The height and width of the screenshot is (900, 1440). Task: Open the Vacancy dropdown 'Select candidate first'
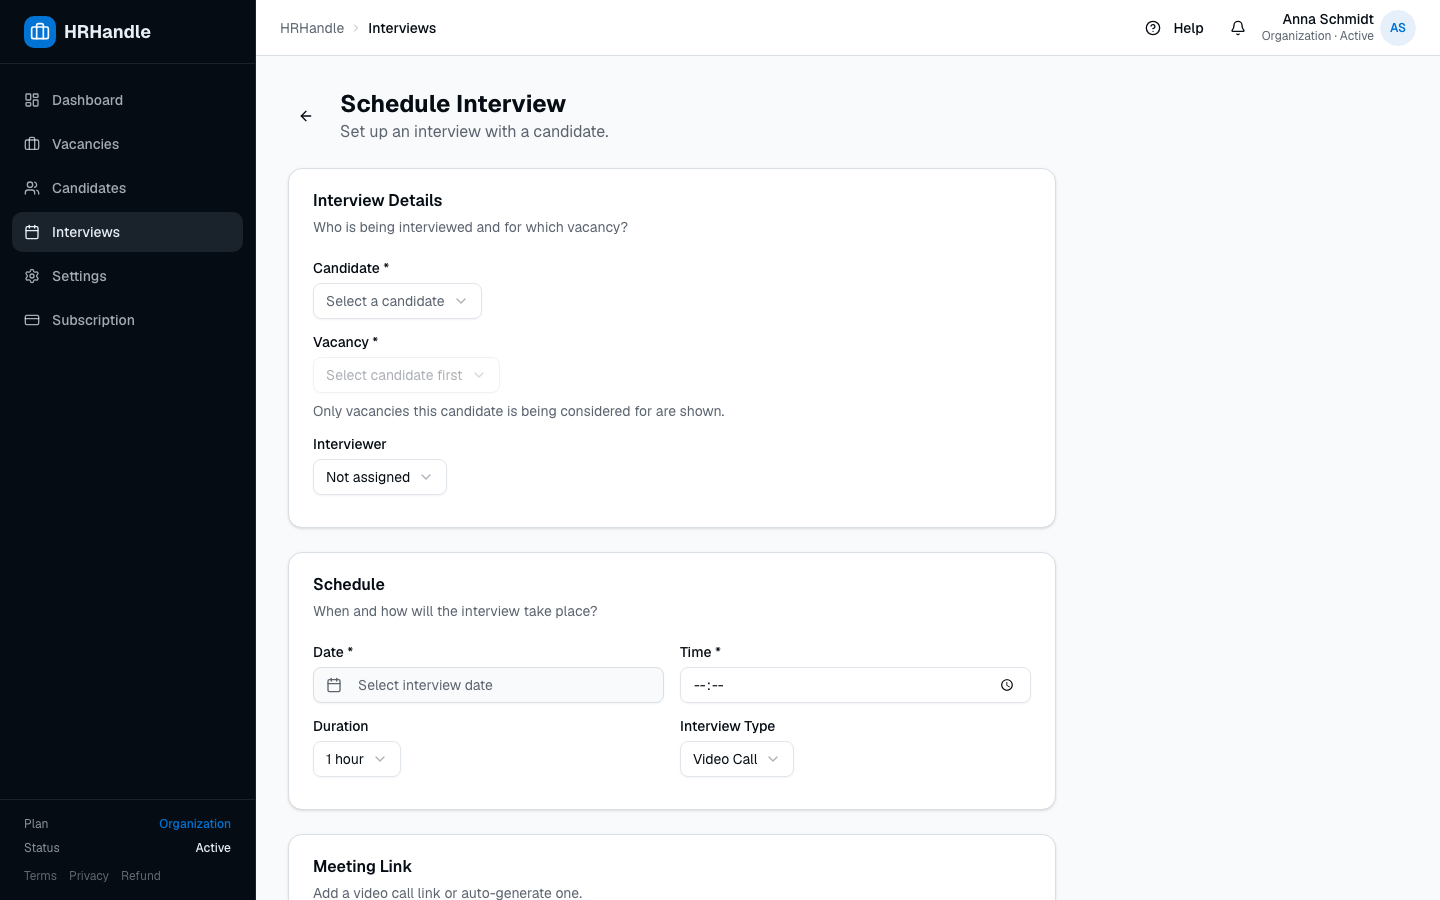[x=406, y=375]
